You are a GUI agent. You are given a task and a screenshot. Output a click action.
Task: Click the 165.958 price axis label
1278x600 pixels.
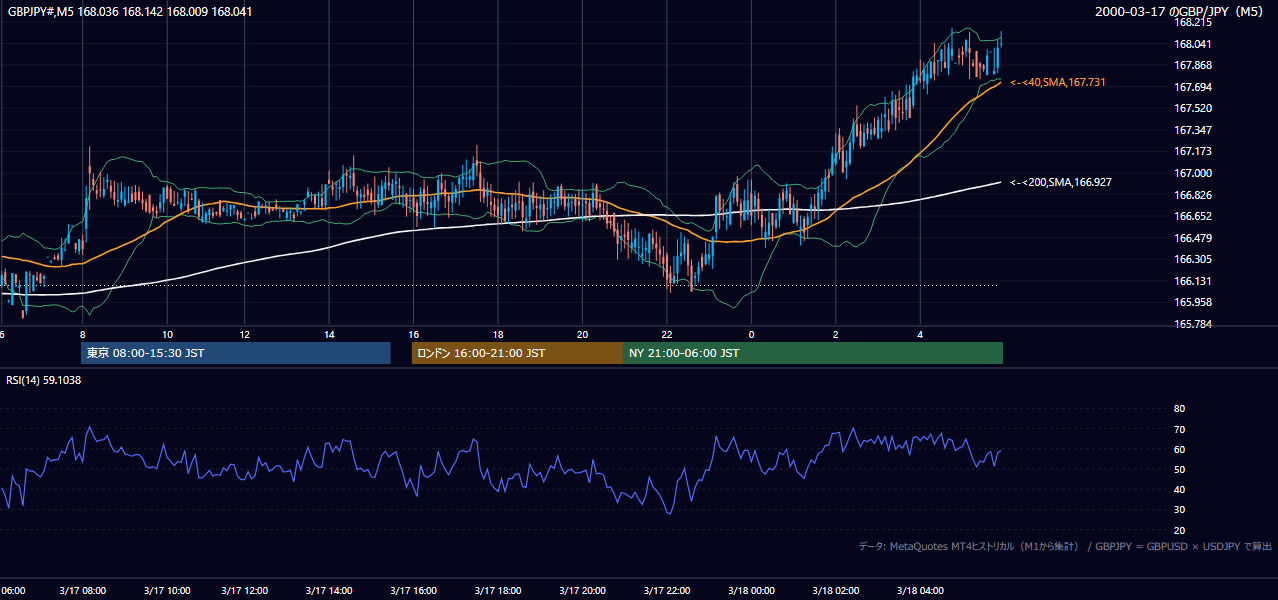pyautogui.click(x=1193, y=302)
